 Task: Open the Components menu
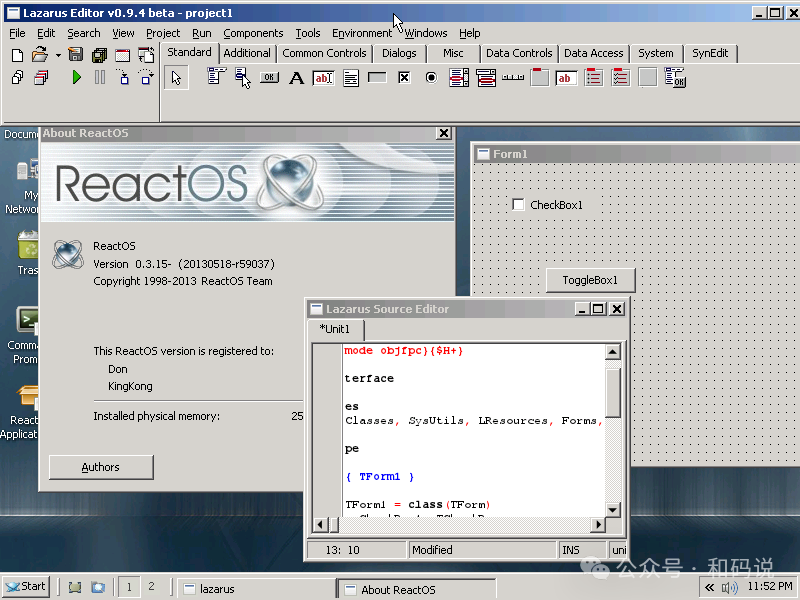[x=253, y=33]
